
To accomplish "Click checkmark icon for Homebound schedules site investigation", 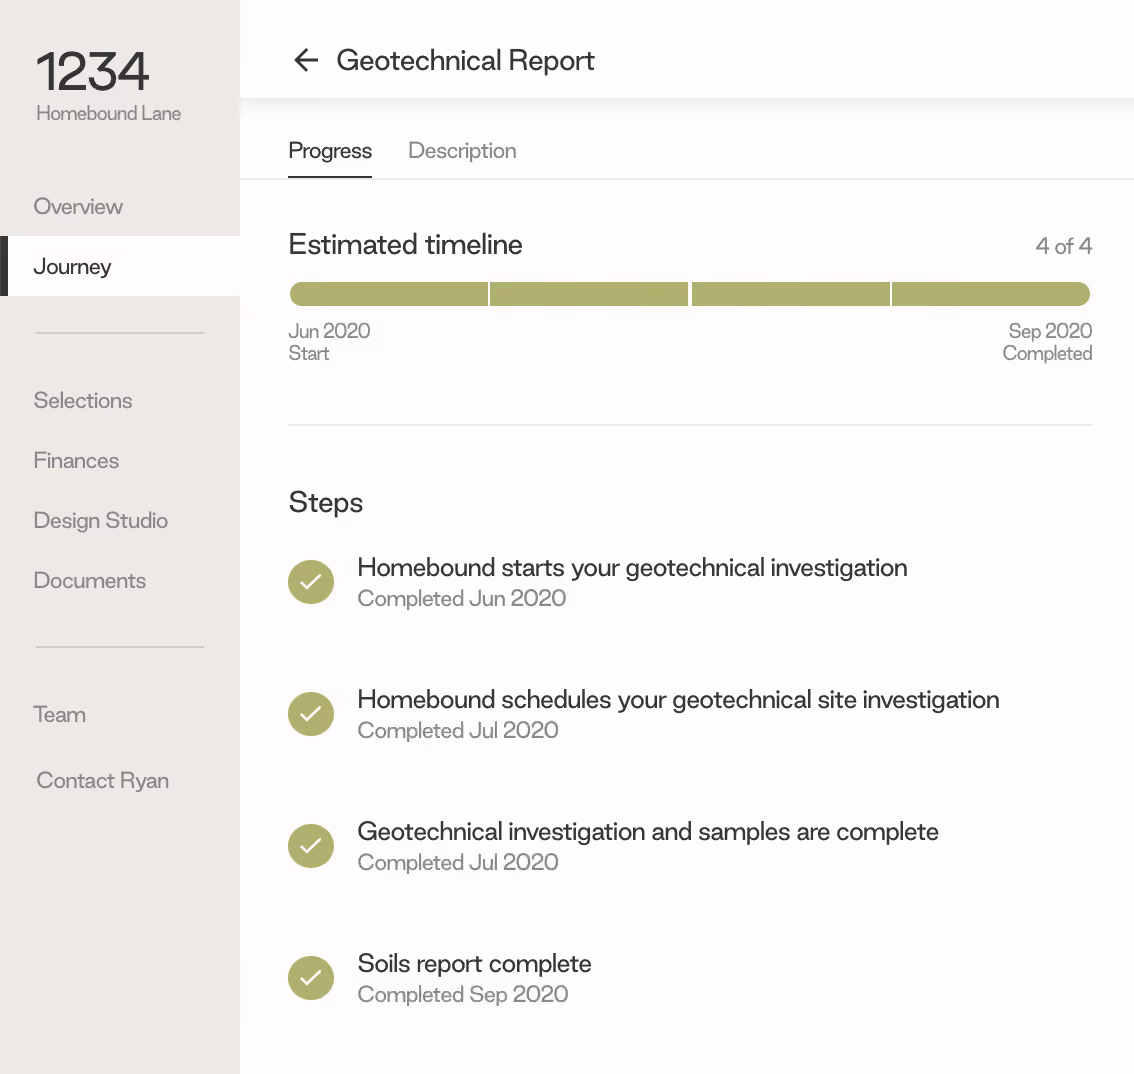I will click(311, 714).
